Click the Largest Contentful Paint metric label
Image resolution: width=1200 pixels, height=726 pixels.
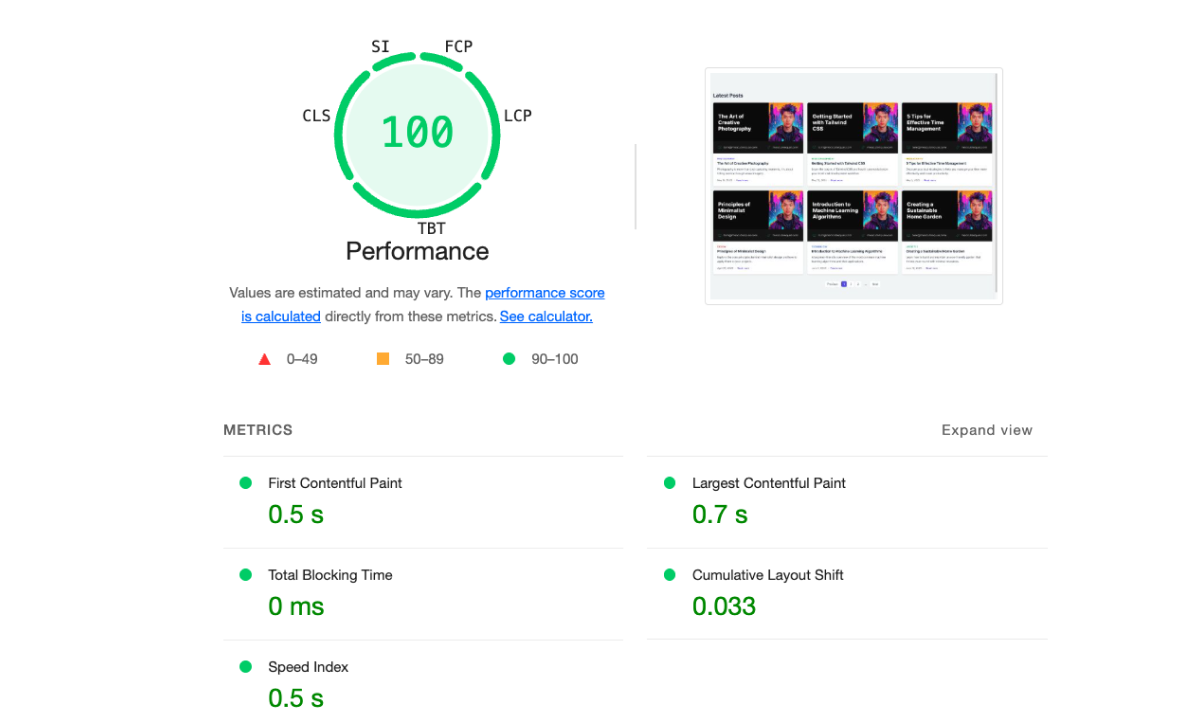[x=769, y=483]
